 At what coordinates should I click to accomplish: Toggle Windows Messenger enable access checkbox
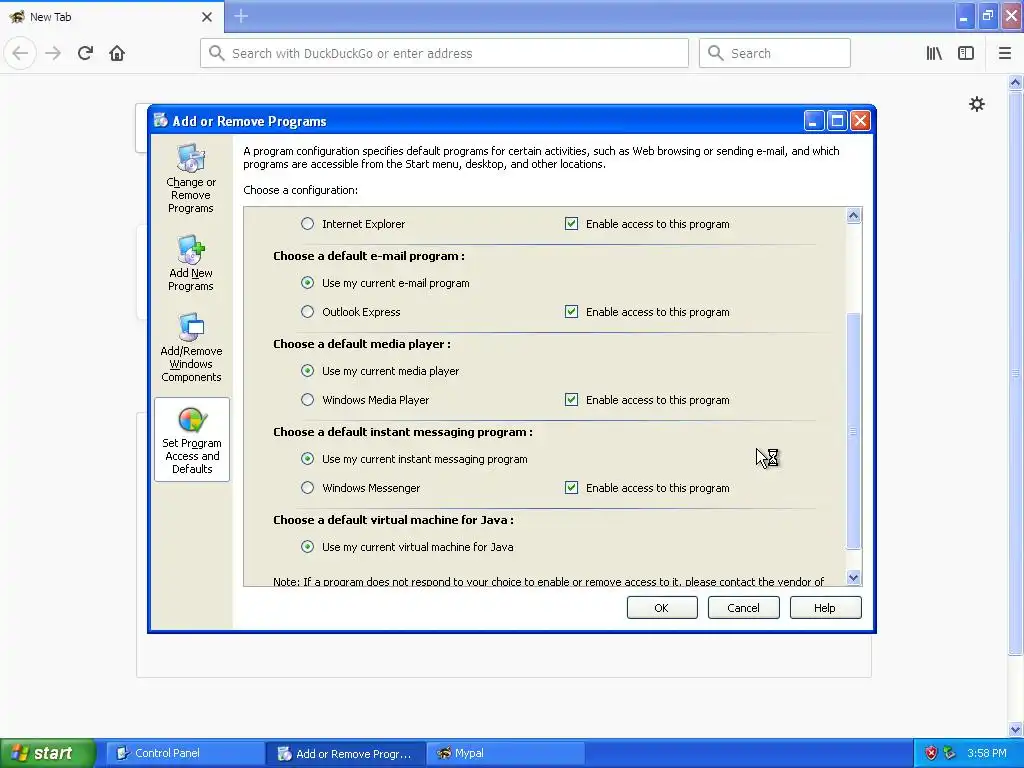click(571, 488)
